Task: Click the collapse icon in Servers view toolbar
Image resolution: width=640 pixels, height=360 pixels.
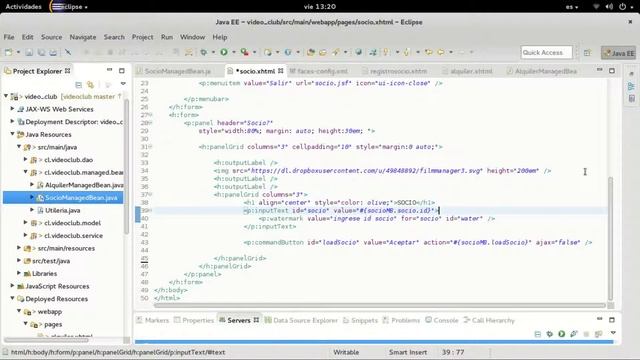Action: [538, 334]
